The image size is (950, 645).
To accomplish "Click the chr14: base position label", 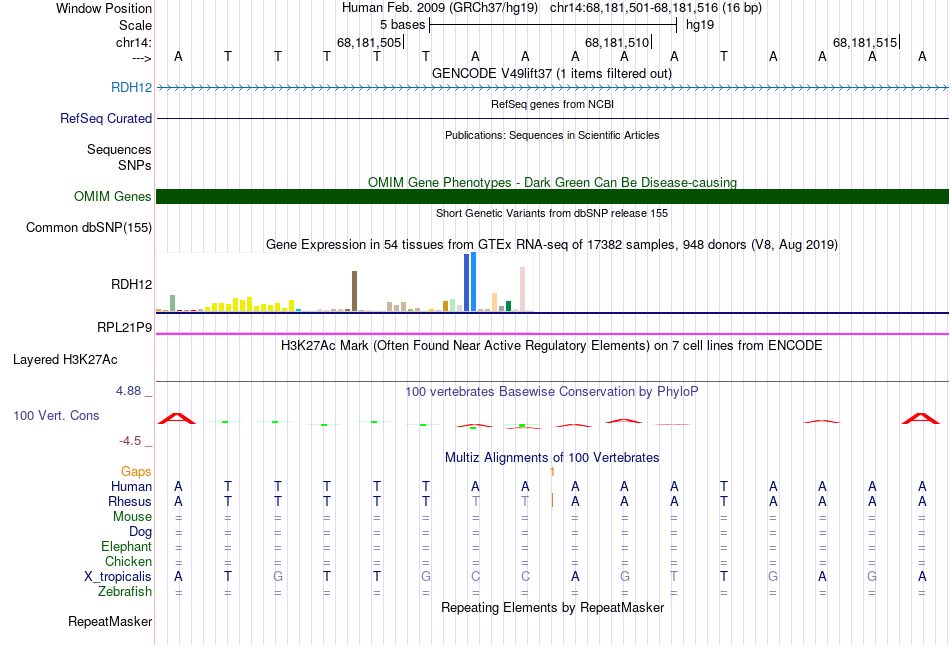I will click(134, 42).
